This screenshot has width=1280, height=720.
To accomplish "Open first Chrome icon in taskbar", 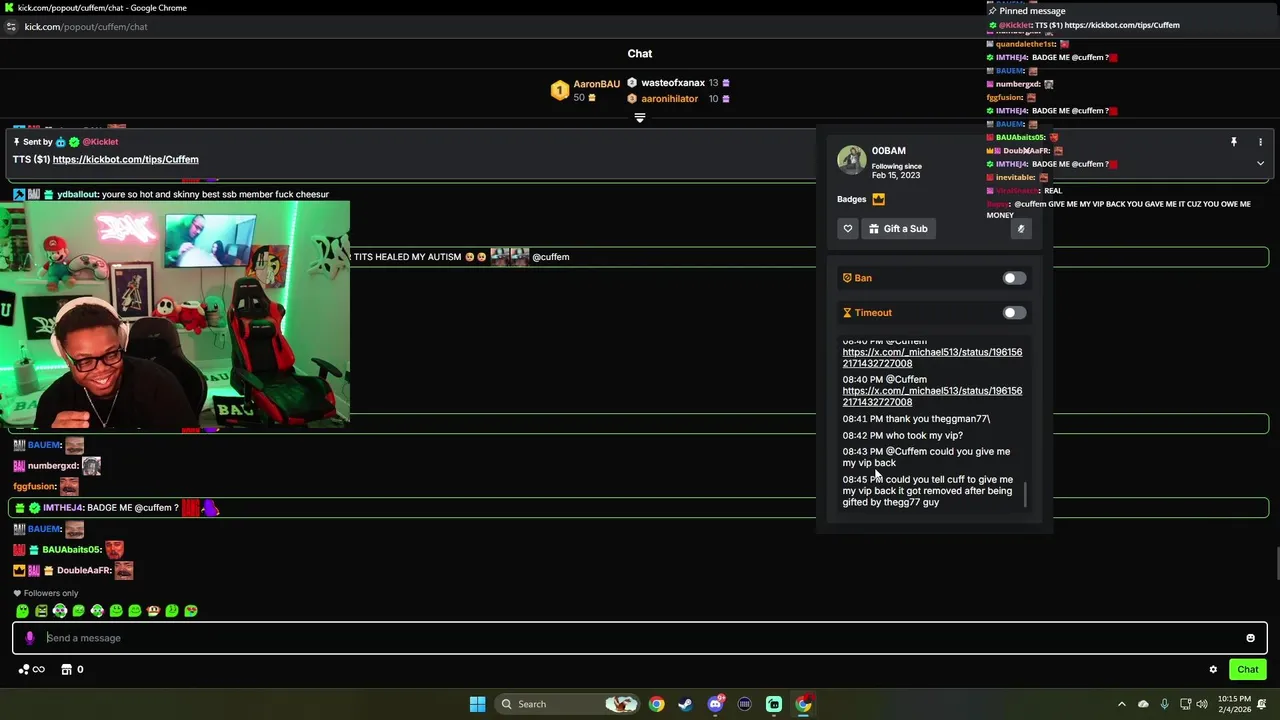I will (656, 704).
